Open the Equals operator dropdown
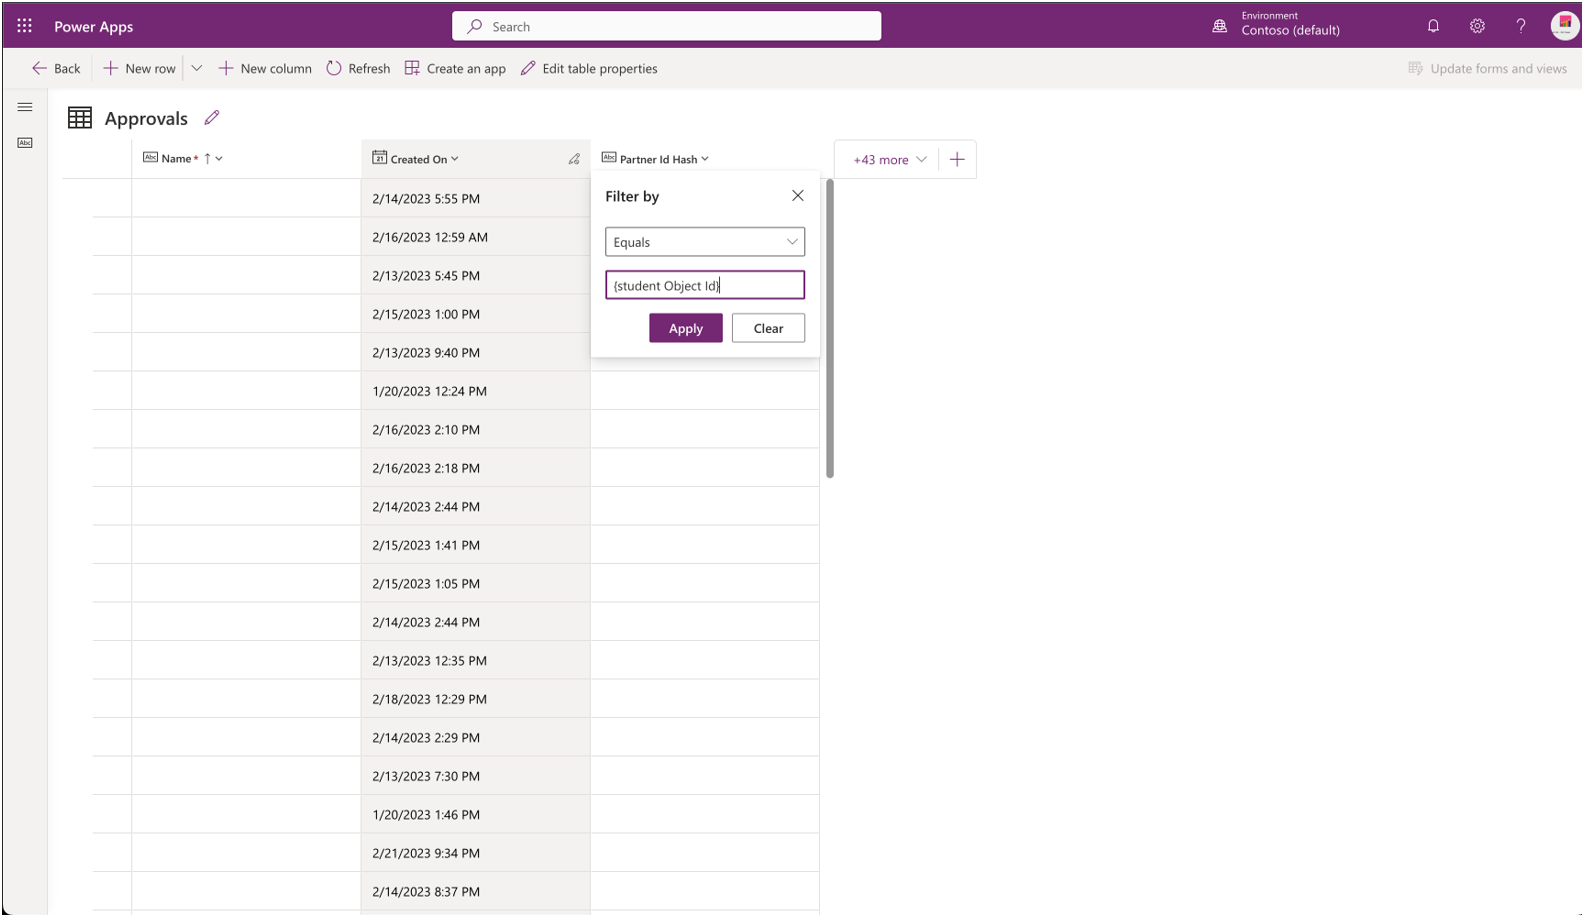The image size is (1585, 916). [x=705, y=242]
